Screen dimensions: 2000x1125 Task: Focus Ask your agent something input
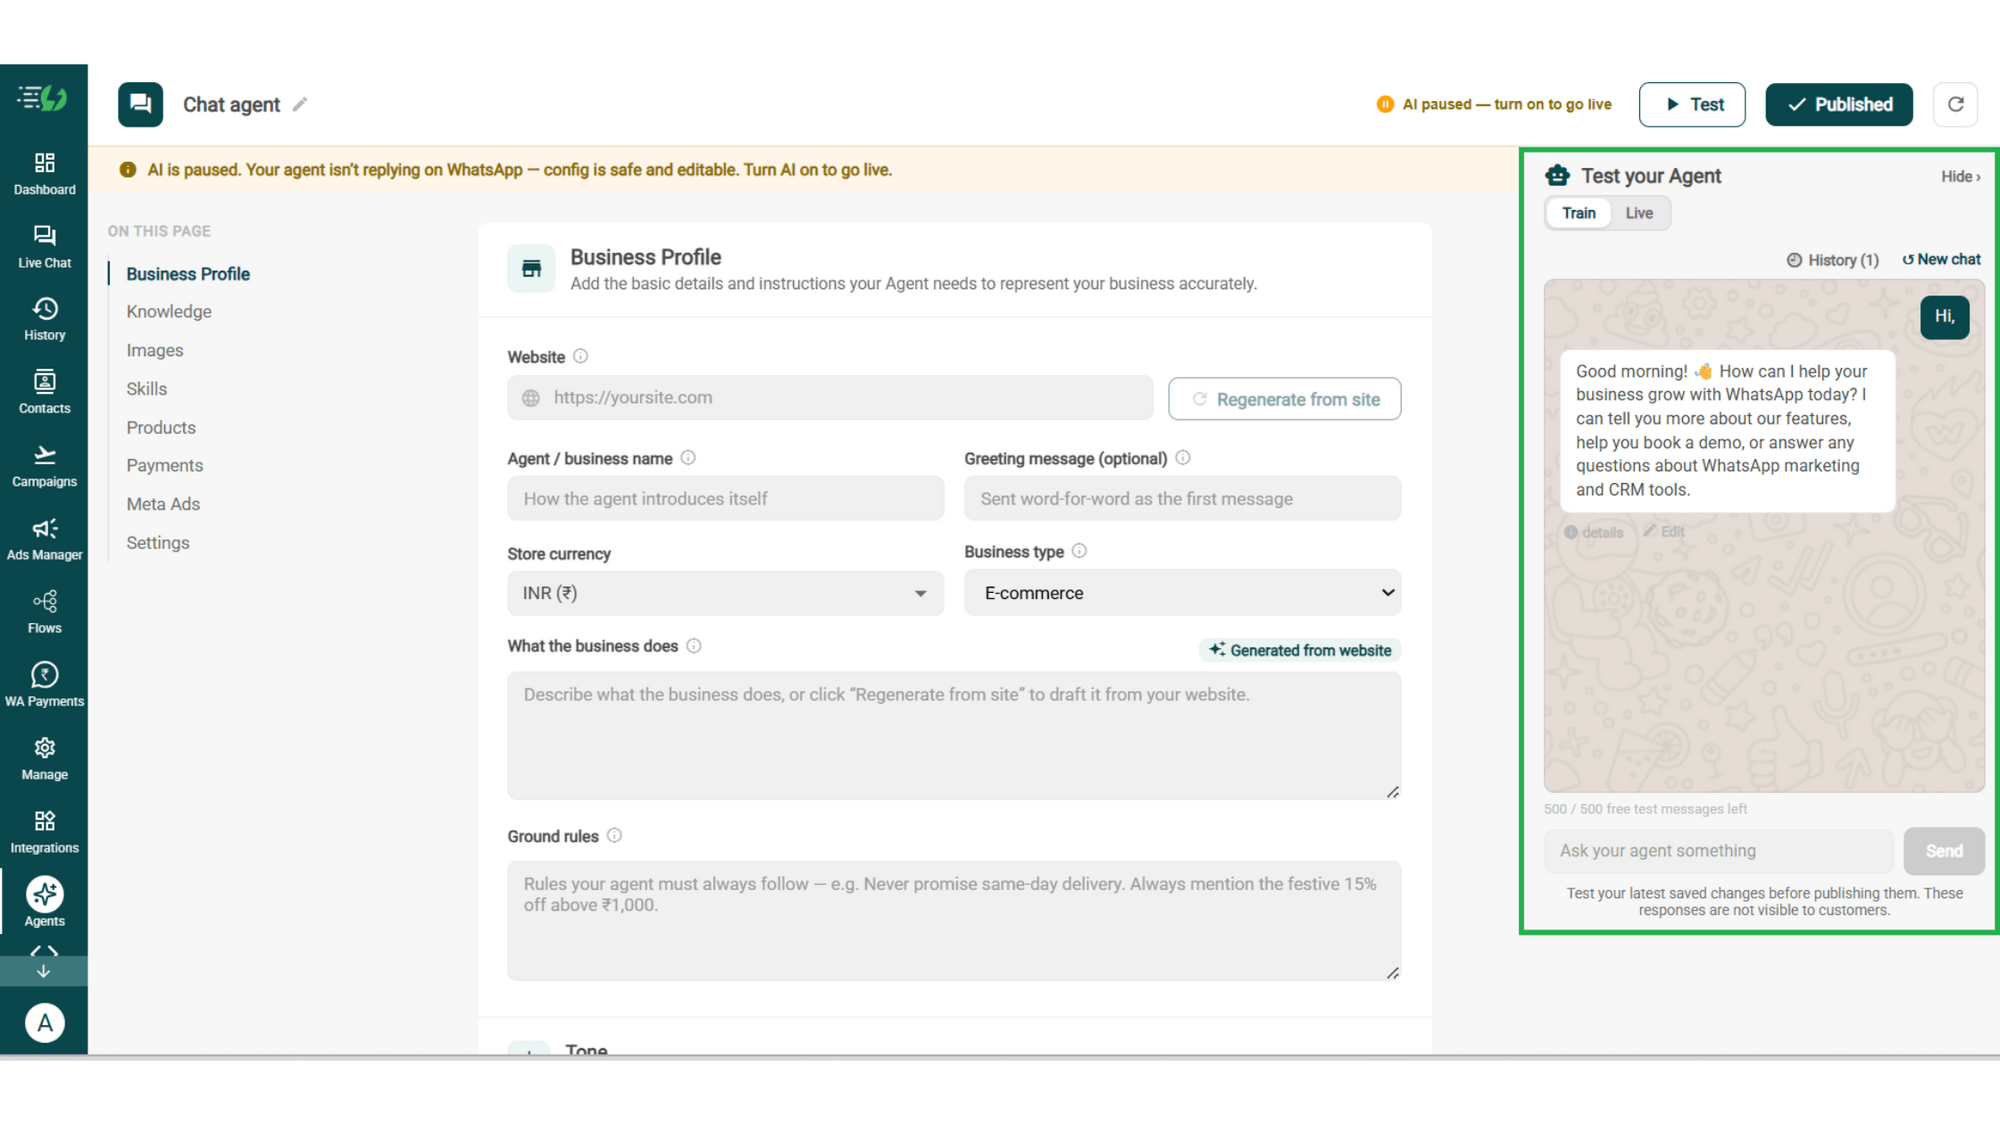[1719, 851]
